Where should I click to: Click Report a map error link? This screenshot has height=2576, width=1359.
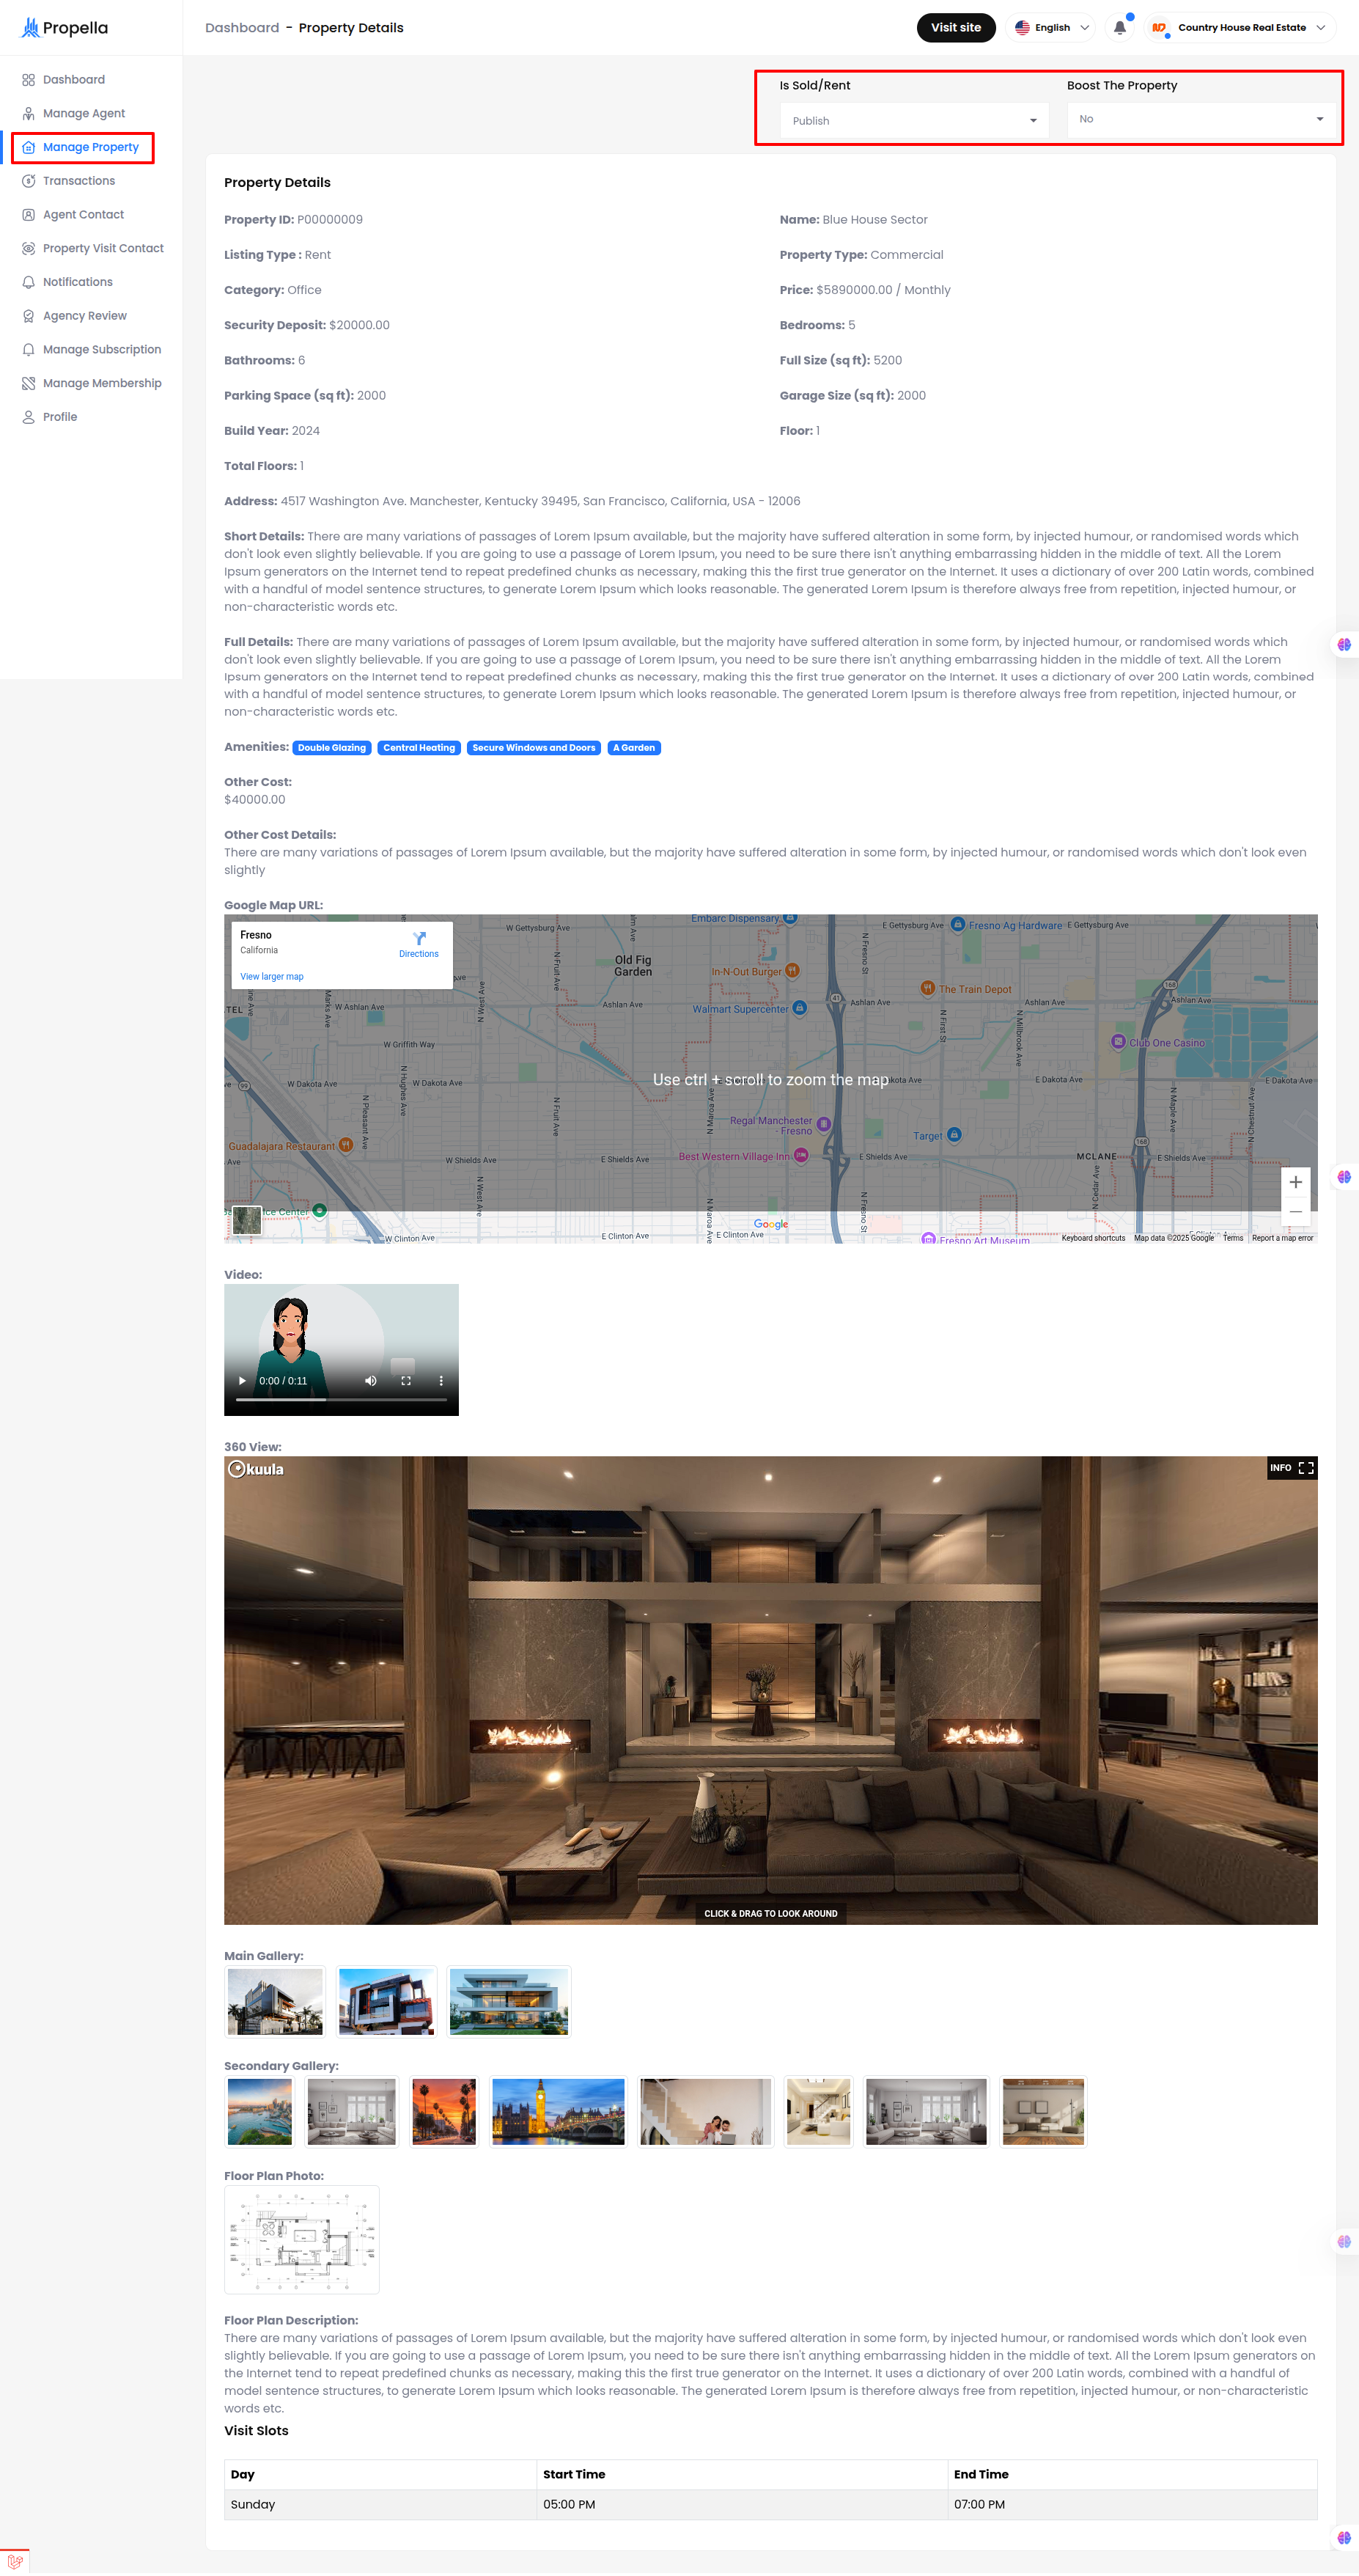click(1282, 1238)
